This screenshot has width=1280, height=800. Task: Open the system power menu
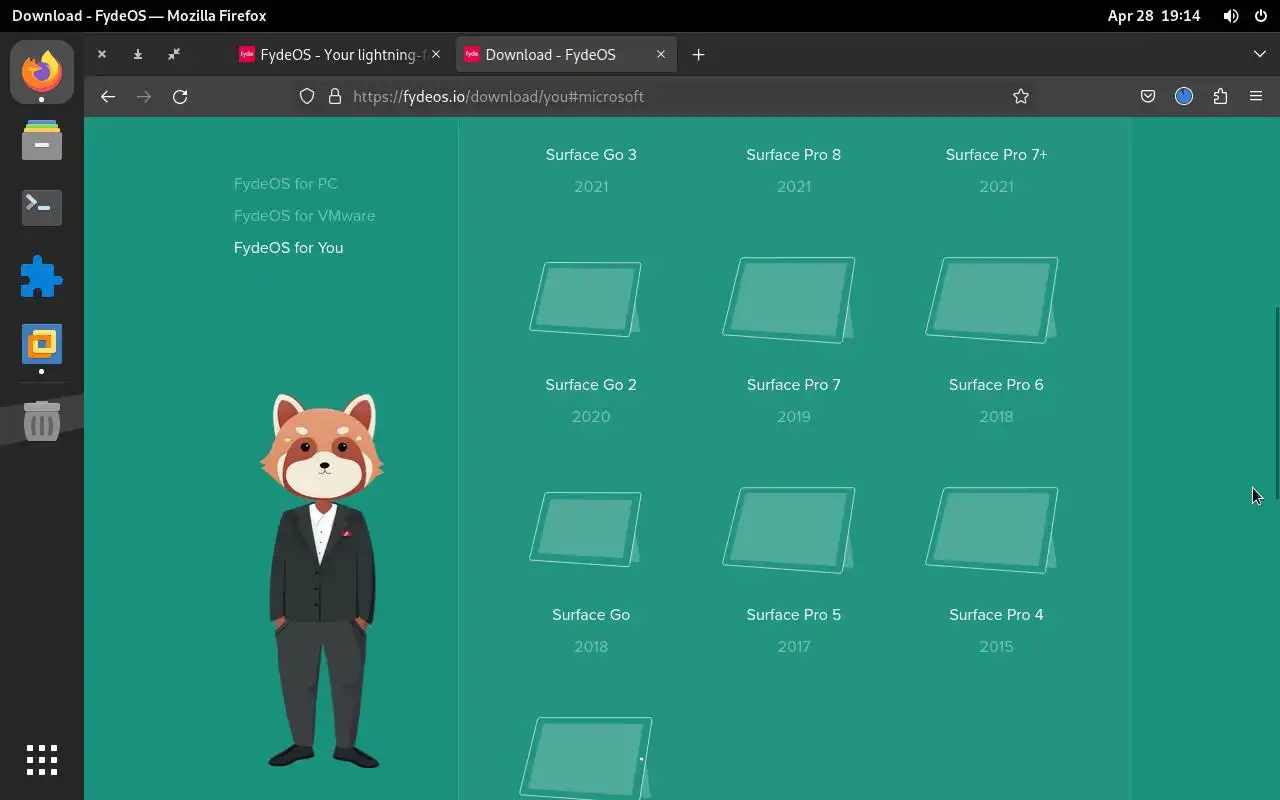pos(1259,16)
